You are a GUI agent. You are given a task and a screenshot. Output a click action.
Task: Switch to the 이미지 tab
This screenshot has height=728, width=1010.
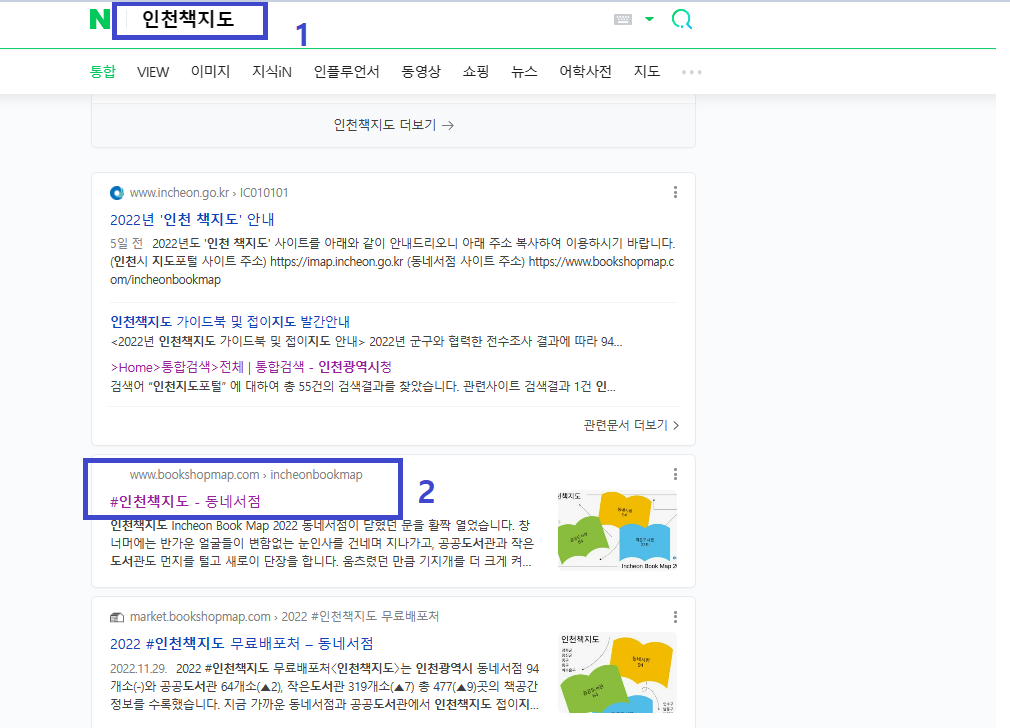click(x=210, y=72)
